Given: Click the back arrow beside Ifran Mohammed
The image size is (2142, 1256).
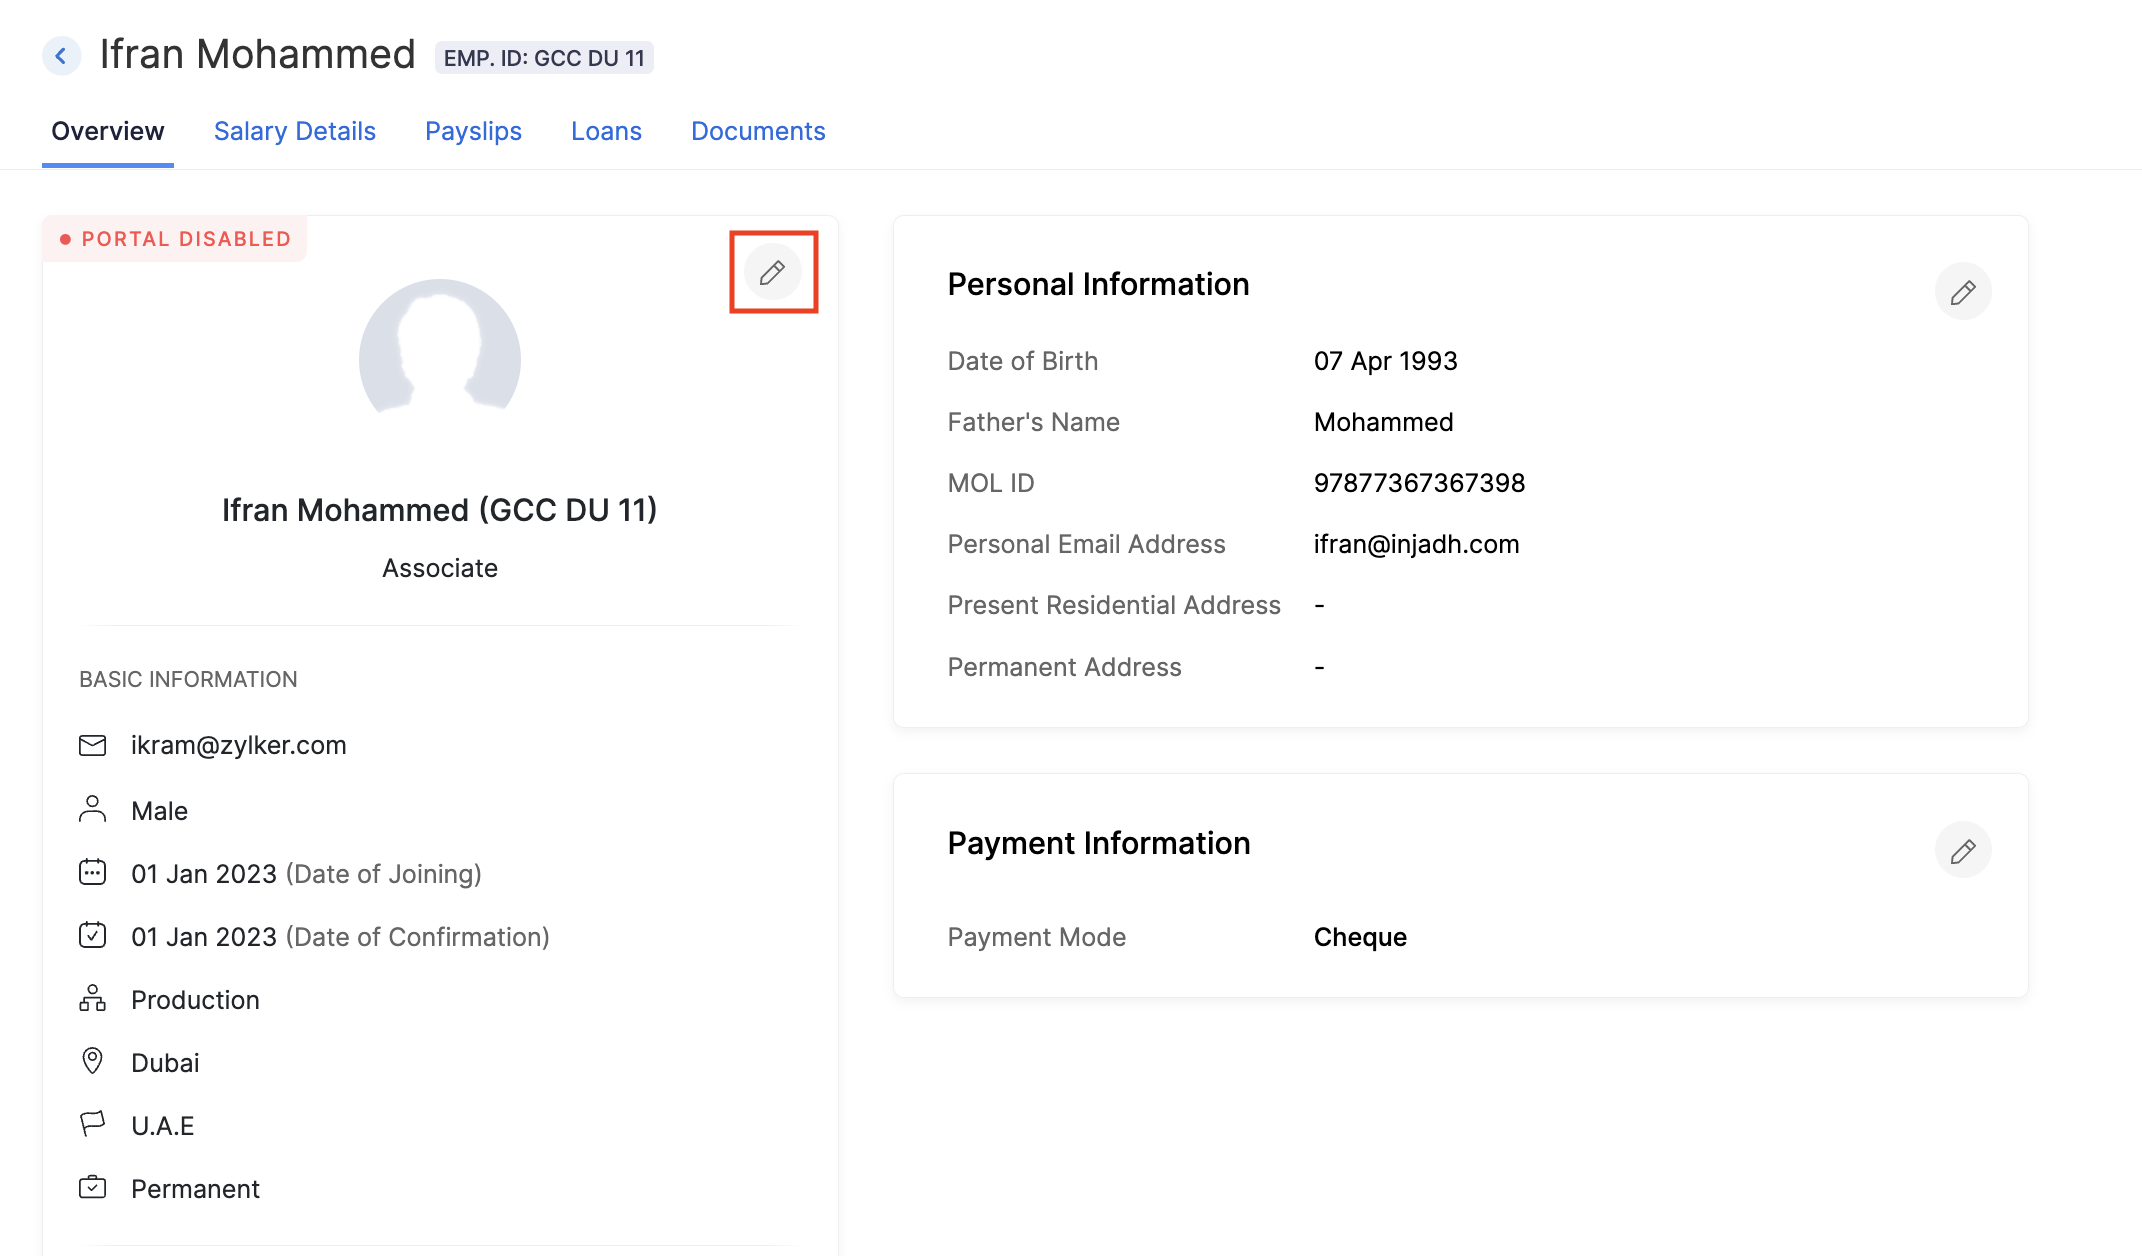Looking at the screenshot, I should 61,56.
